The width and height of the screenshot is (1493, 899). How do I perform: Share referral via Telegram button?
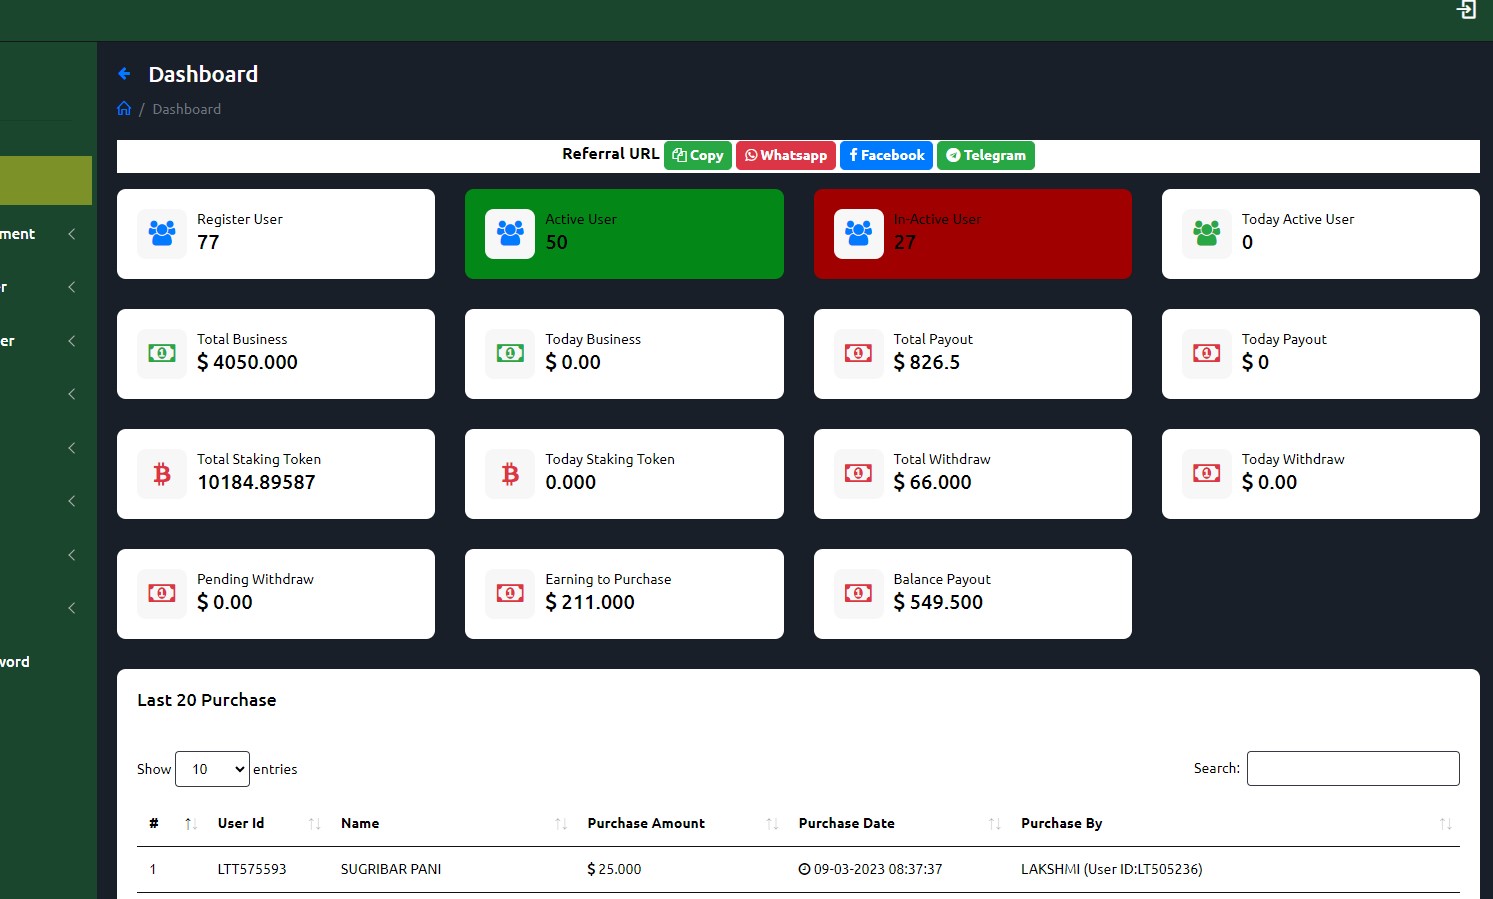986,155
